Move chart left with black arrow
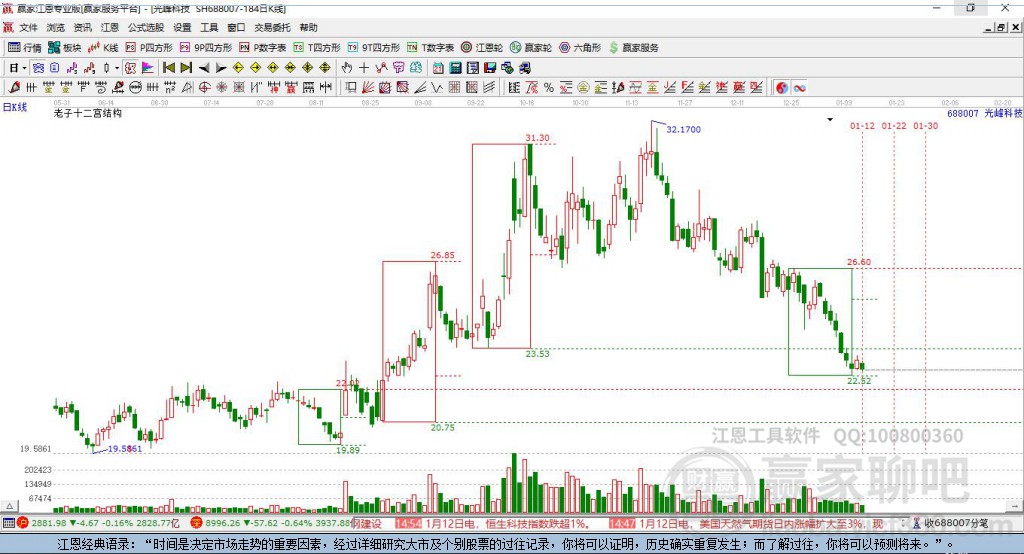This screenshot has width=1024, height=554. 204,68
